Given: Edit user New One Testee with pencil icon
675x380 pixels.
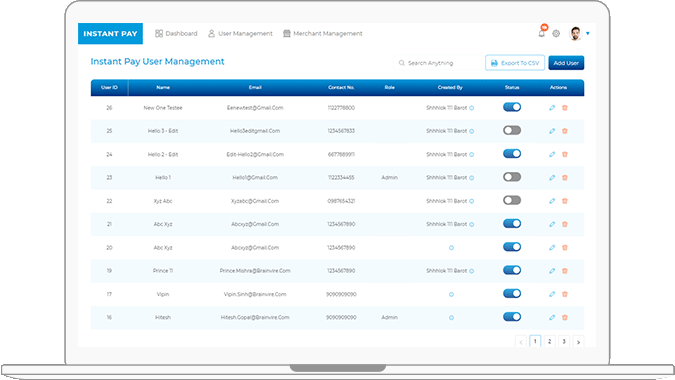Looking at the screenshot, I should point(552,108).
